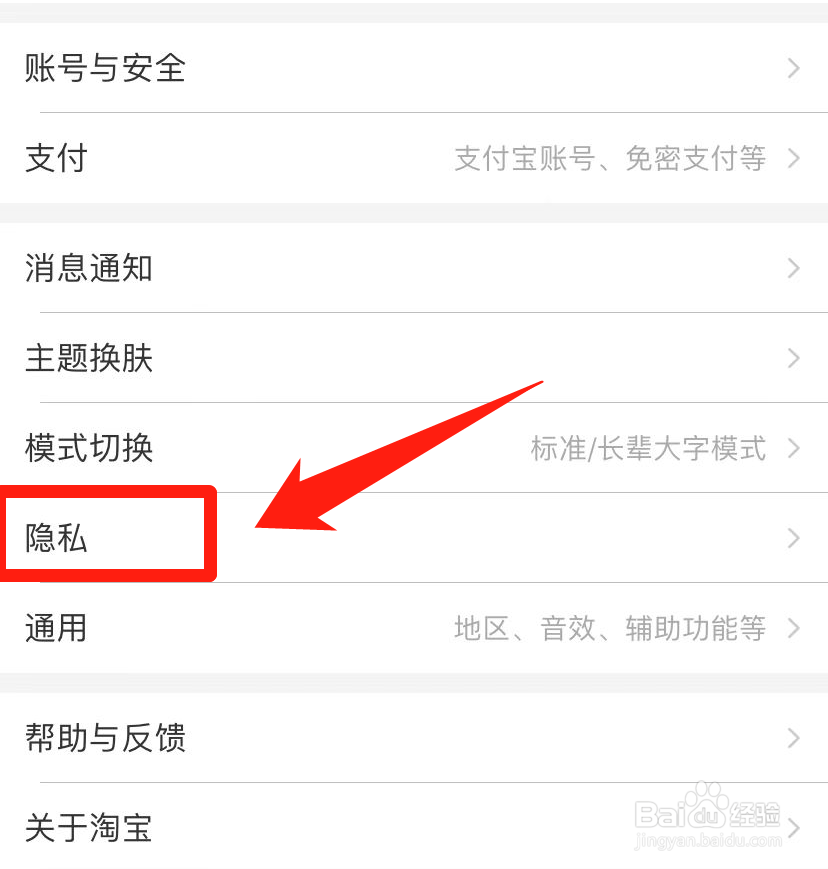Click chevron arrow on 模式切换 row
This screenshot has width=828, height=869.
[x=794, y=448]
